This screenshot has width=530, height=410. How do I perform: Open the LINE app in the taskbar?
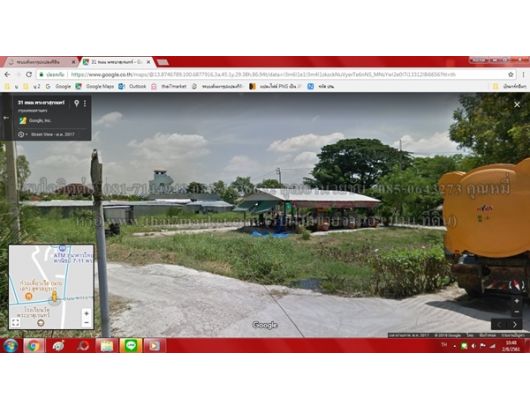click(130, 345)
